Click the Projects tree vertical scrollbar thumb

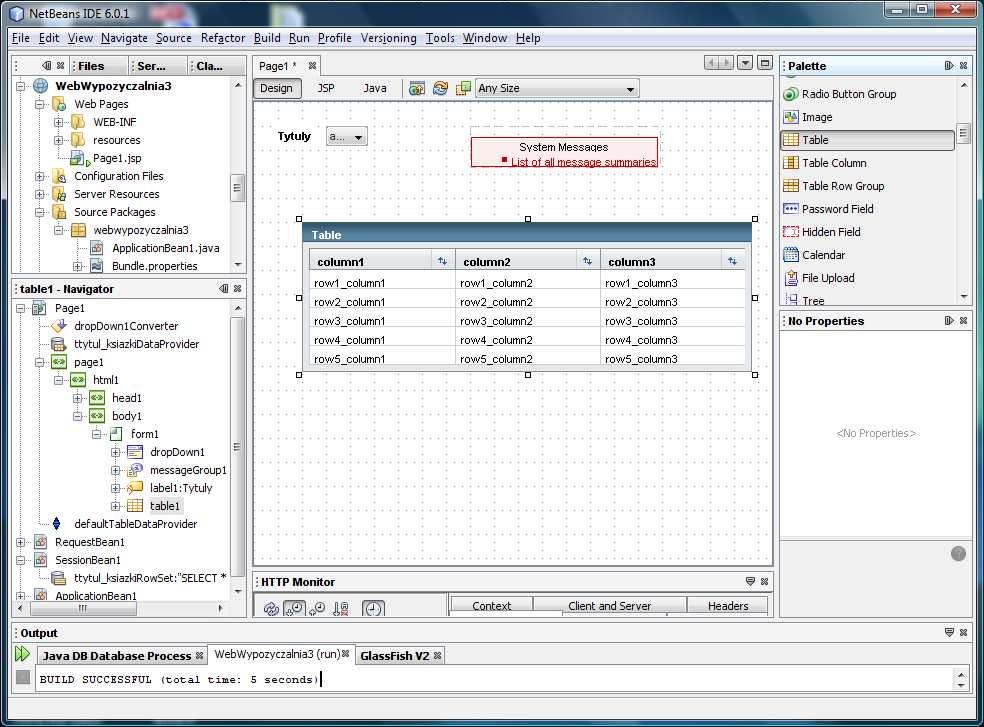tap(237, 188)
